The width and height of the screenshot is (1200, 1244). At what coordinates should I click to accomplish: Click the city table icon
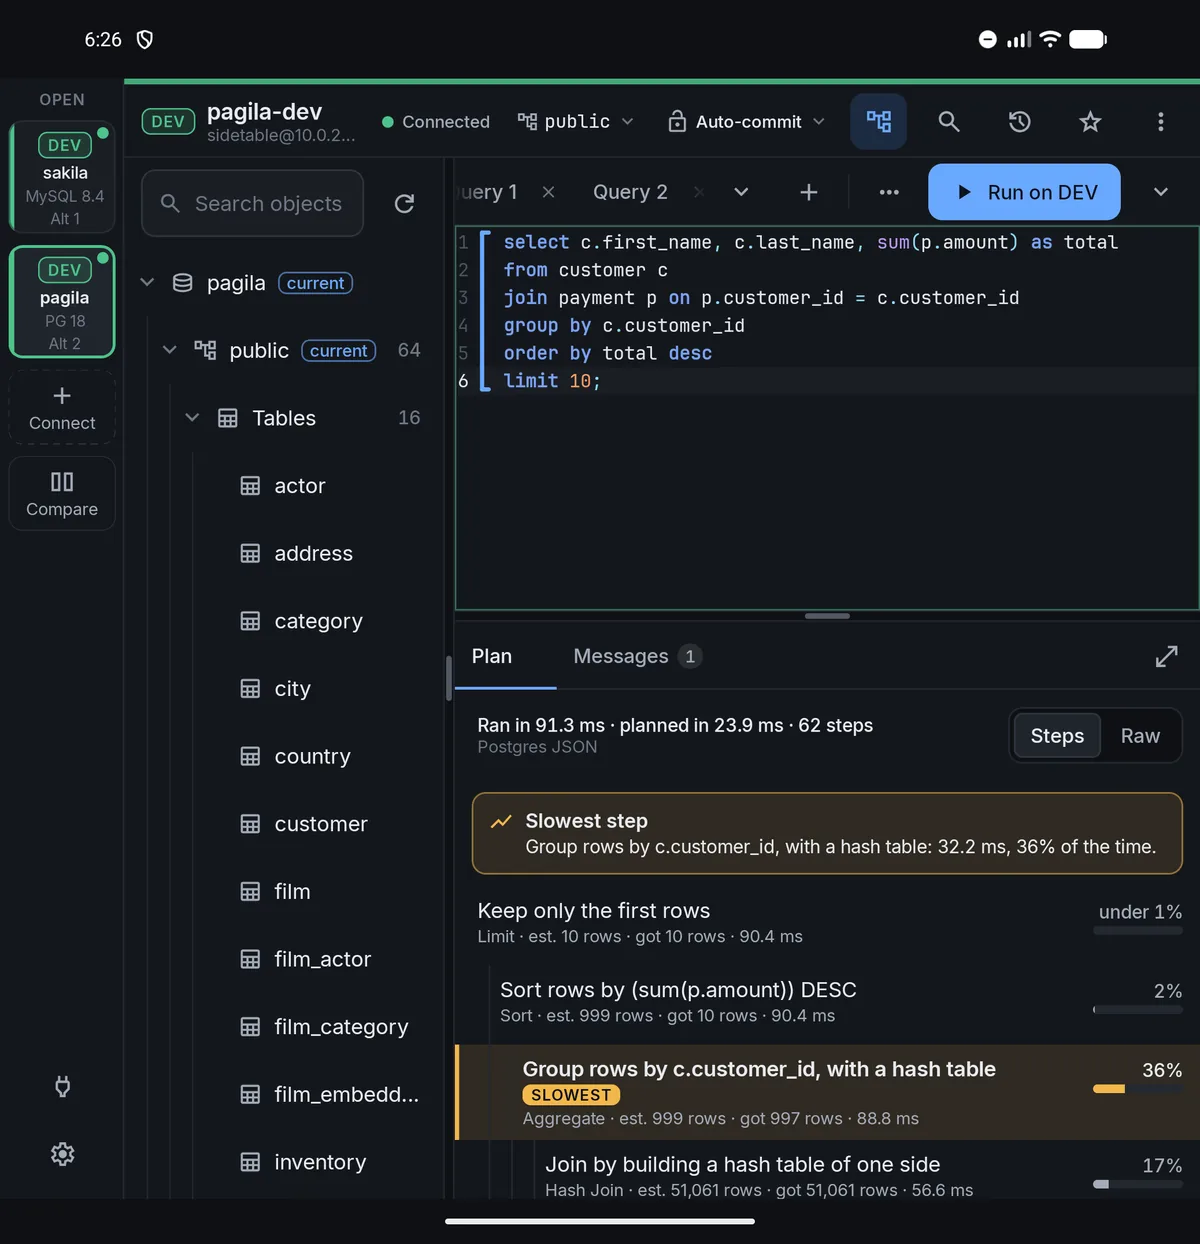click(250, 688)
